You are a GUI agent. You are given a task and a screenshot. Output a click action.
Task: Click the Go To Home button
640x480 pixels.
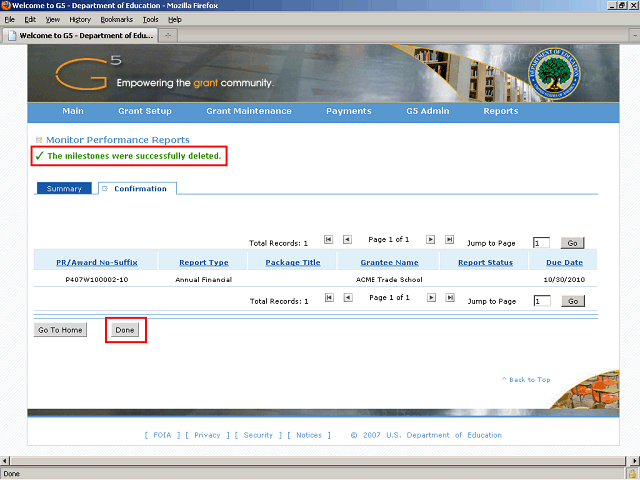pos(60,330)
